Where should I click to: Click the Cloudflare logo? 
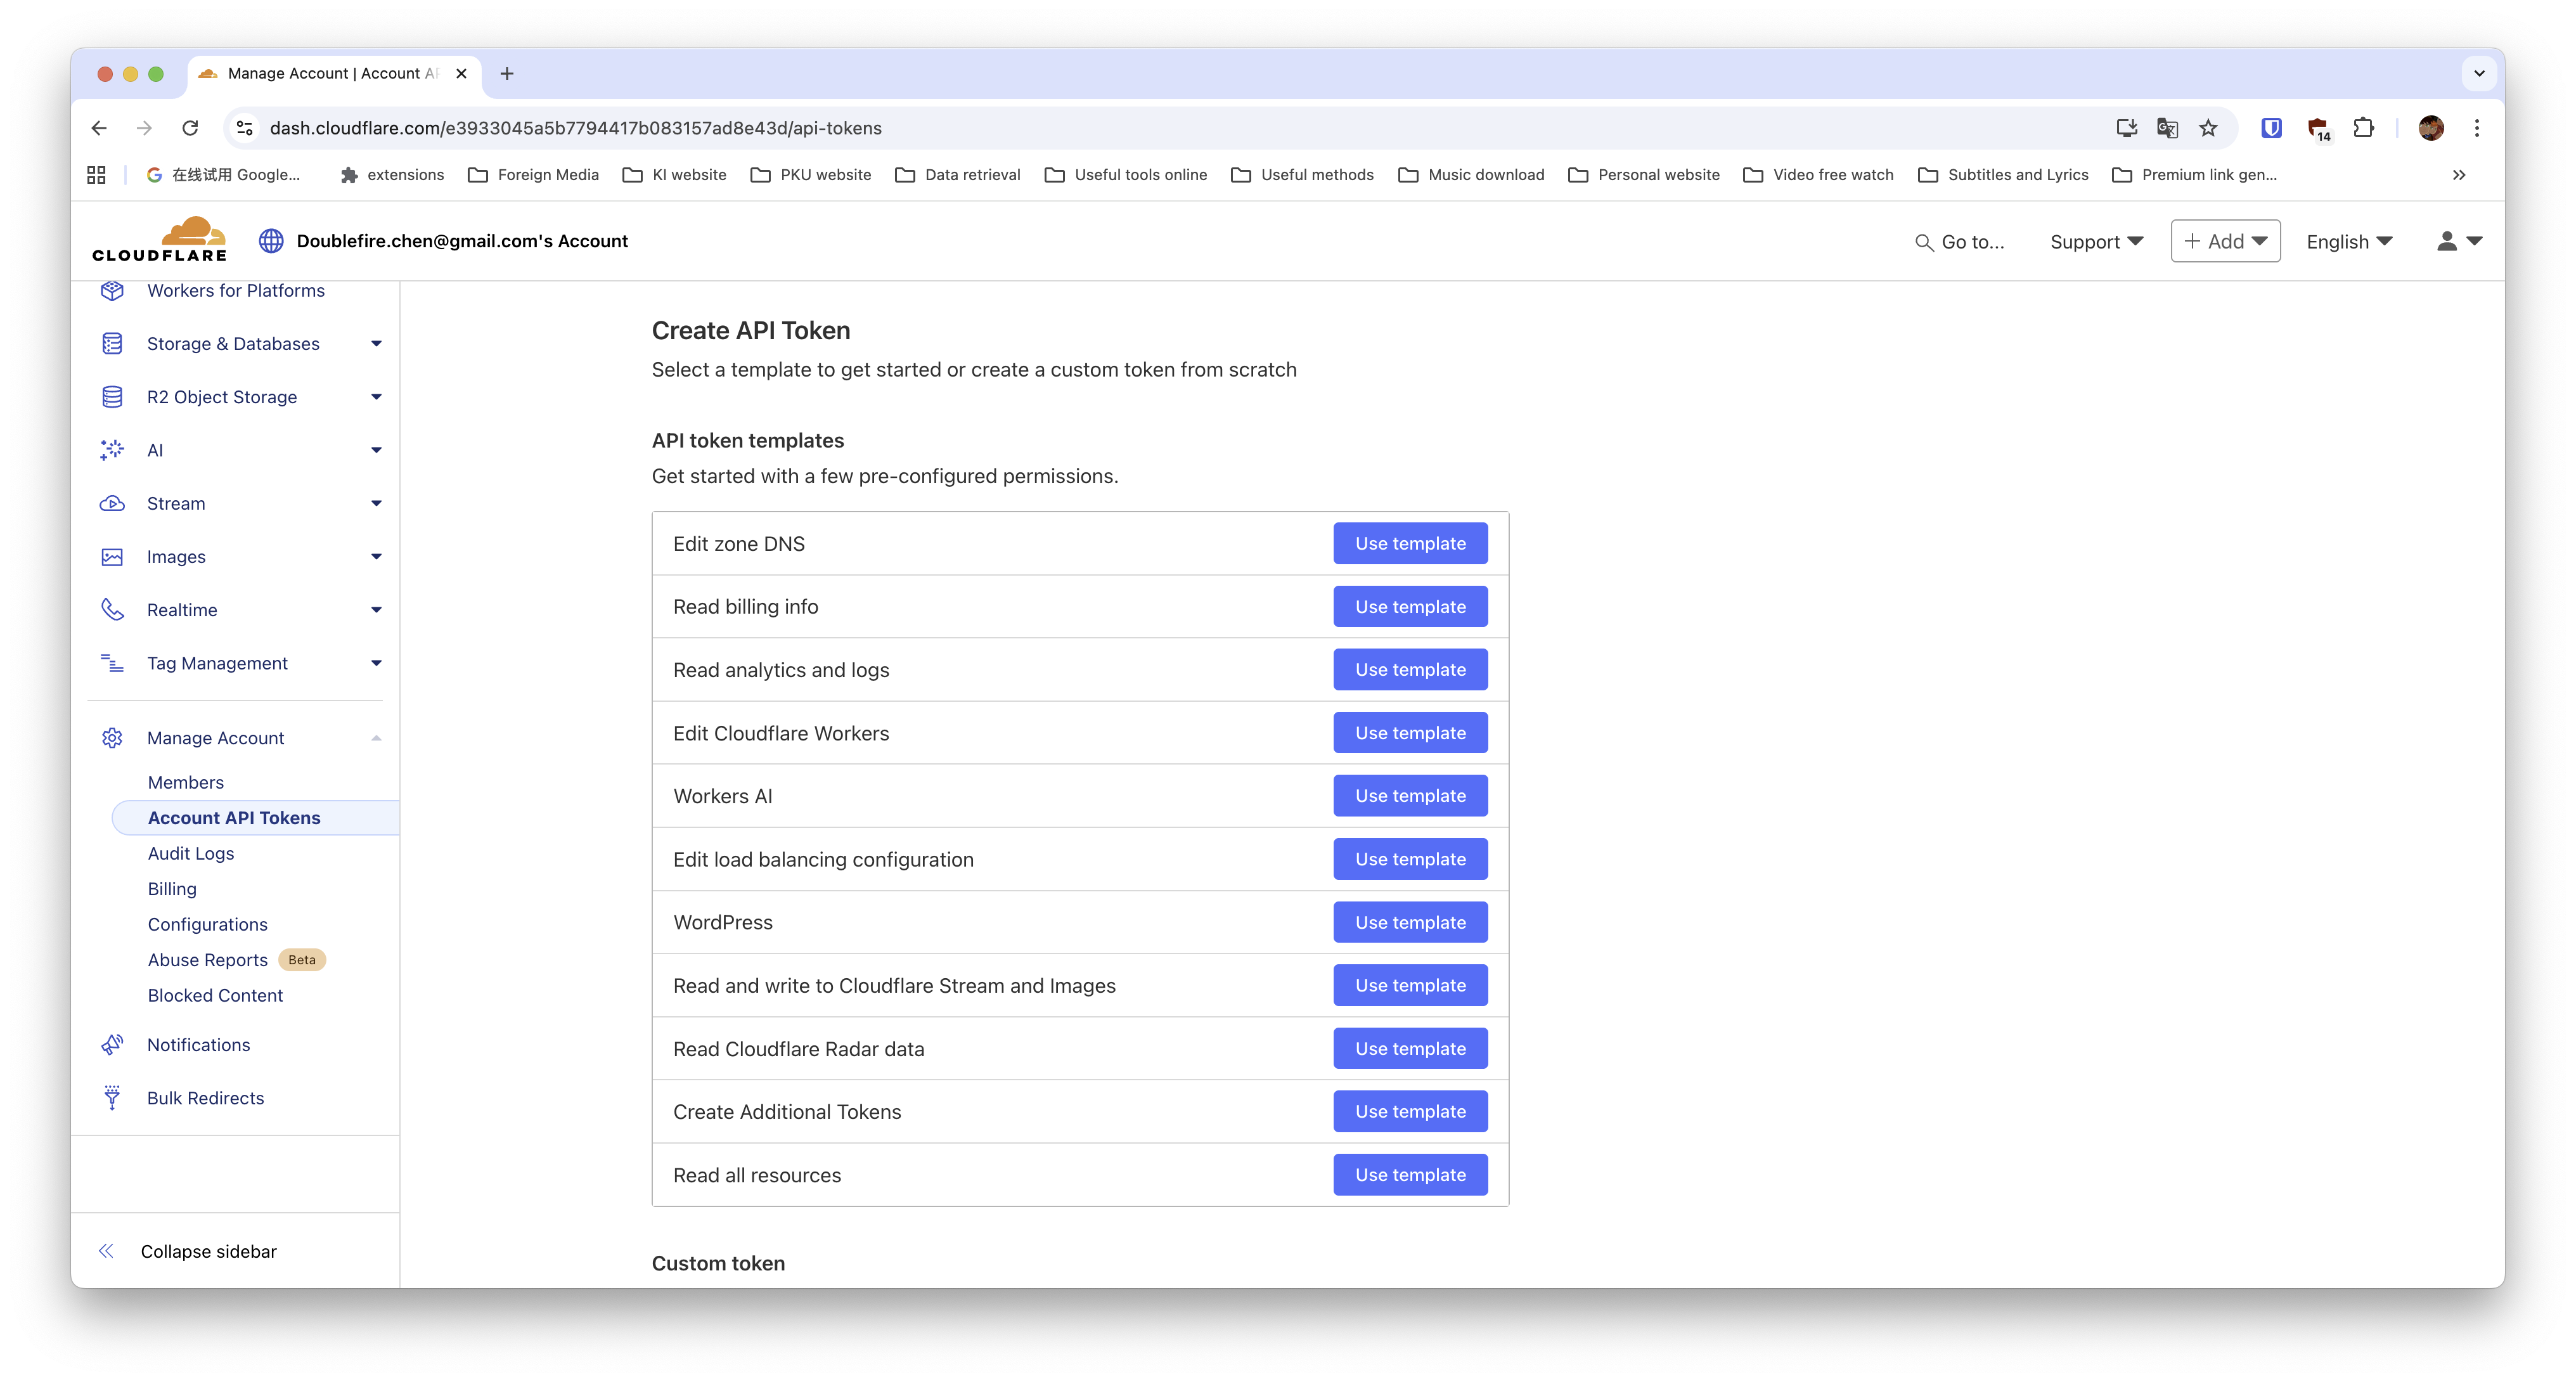(159, 240)
